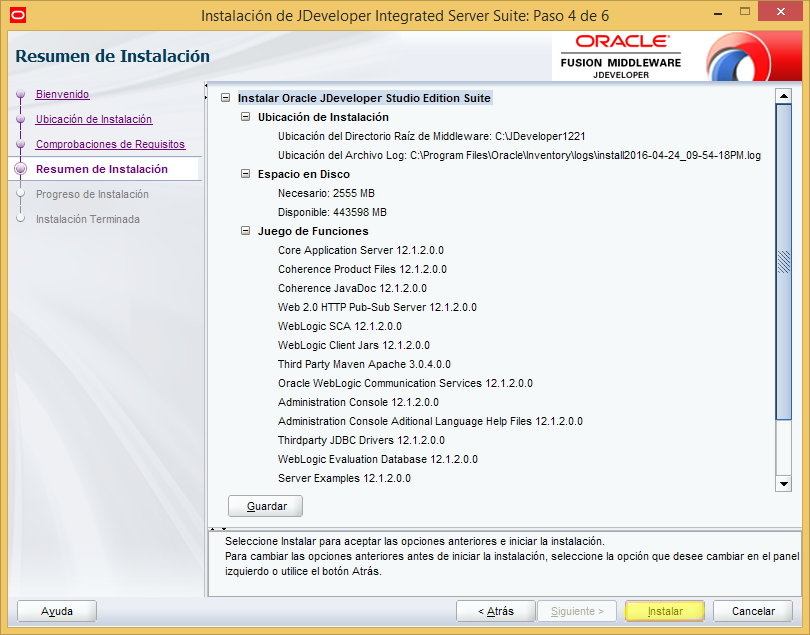
Task: Select Thirdparty JDBC Drivers 12.1.2.0.0 row
Action: pyautogui.click(x=361, y=440)
